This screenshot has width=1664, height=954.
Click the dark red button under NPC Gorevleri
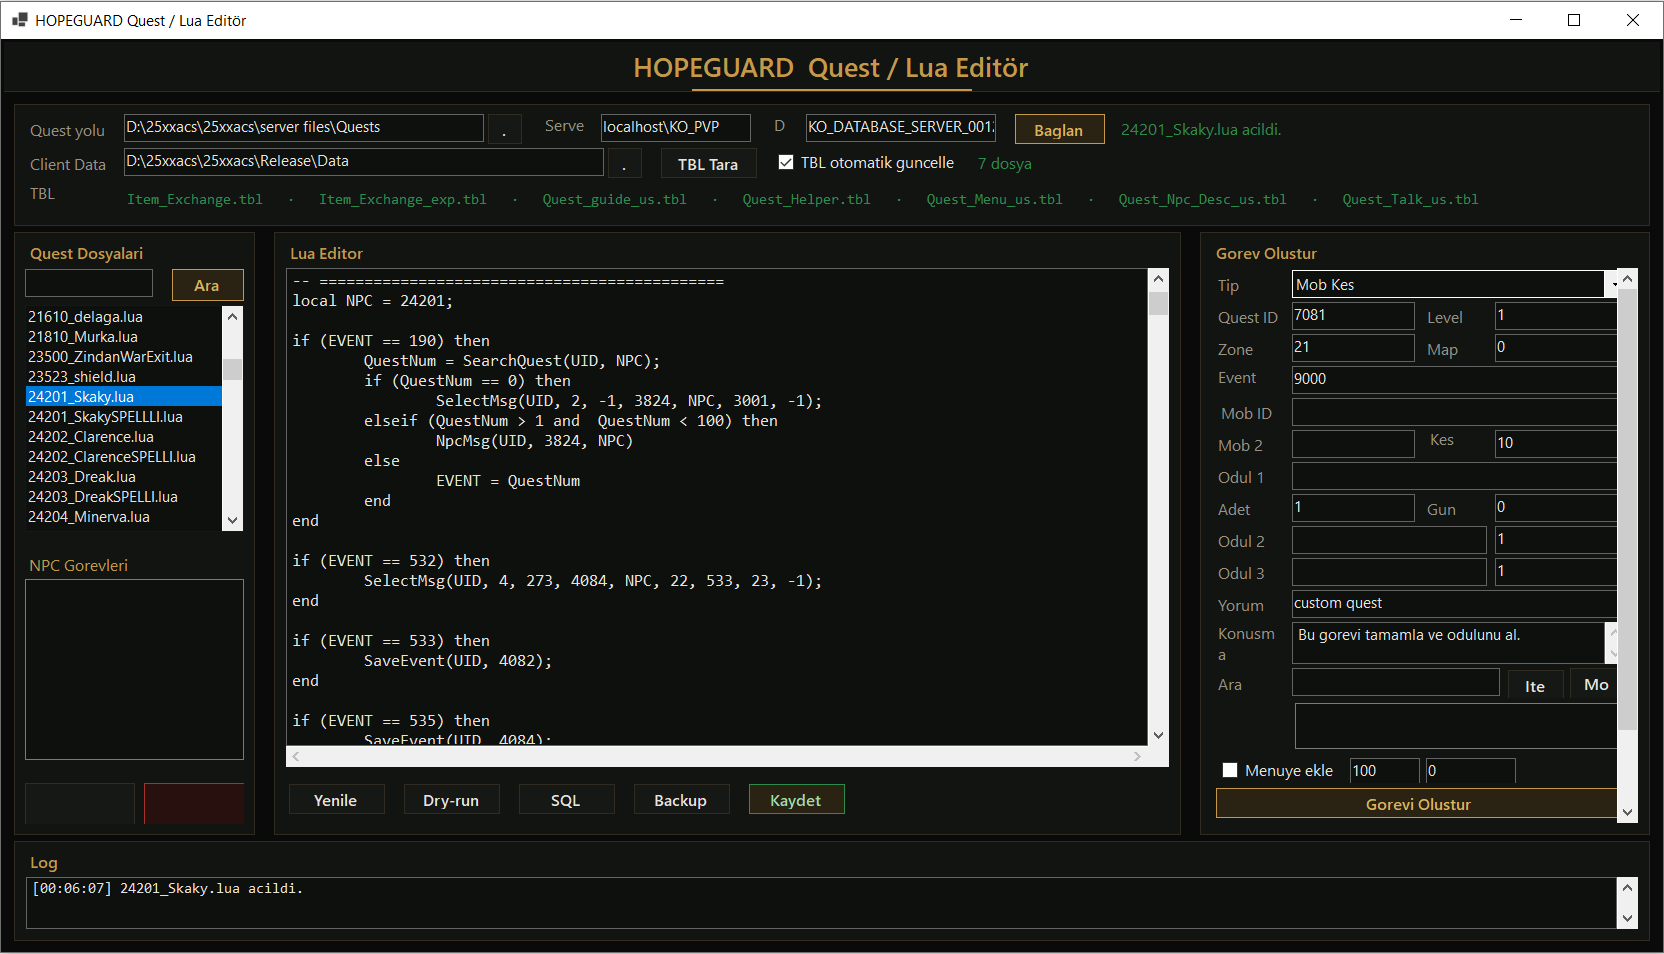click(193, 803)
